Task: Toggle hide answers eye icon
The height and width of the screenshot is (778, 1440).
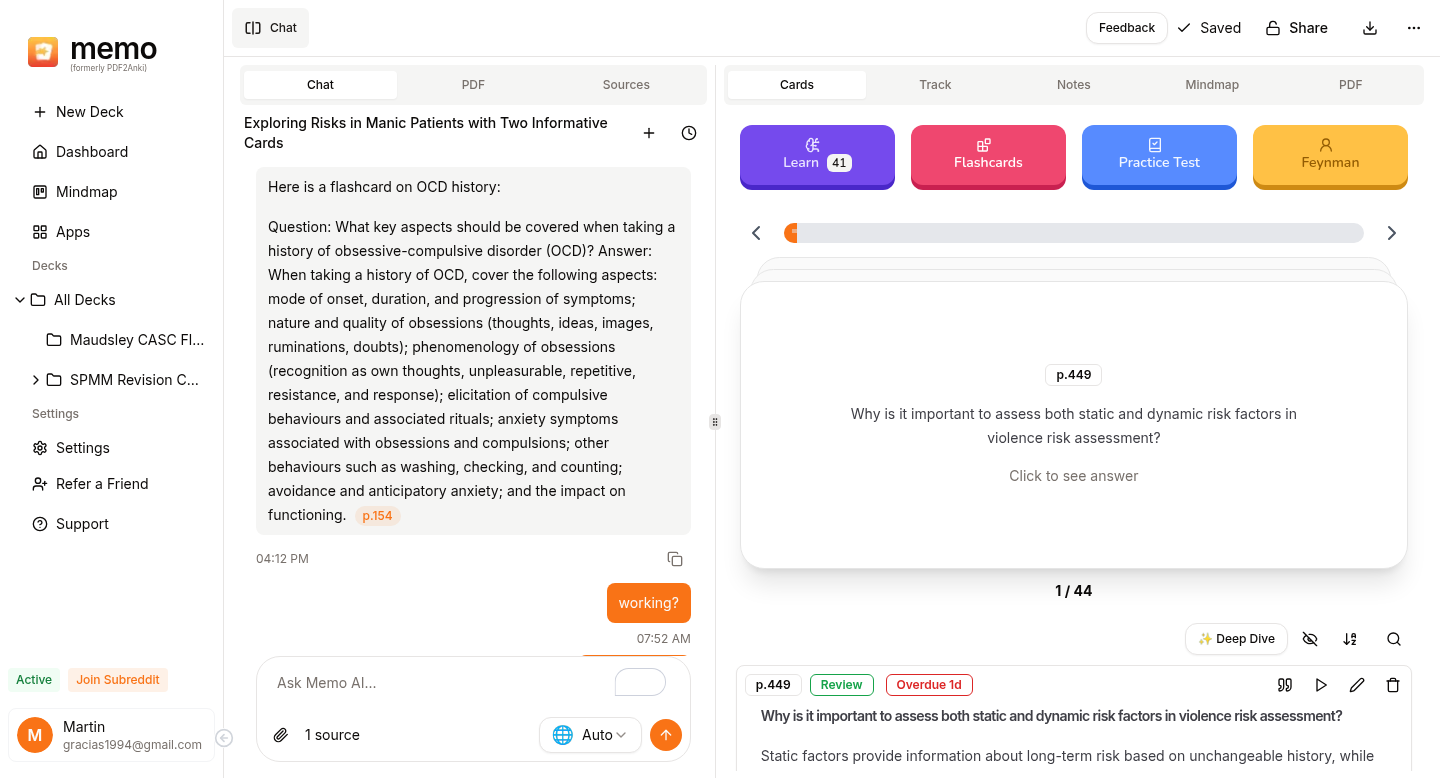Action: 1310,639
